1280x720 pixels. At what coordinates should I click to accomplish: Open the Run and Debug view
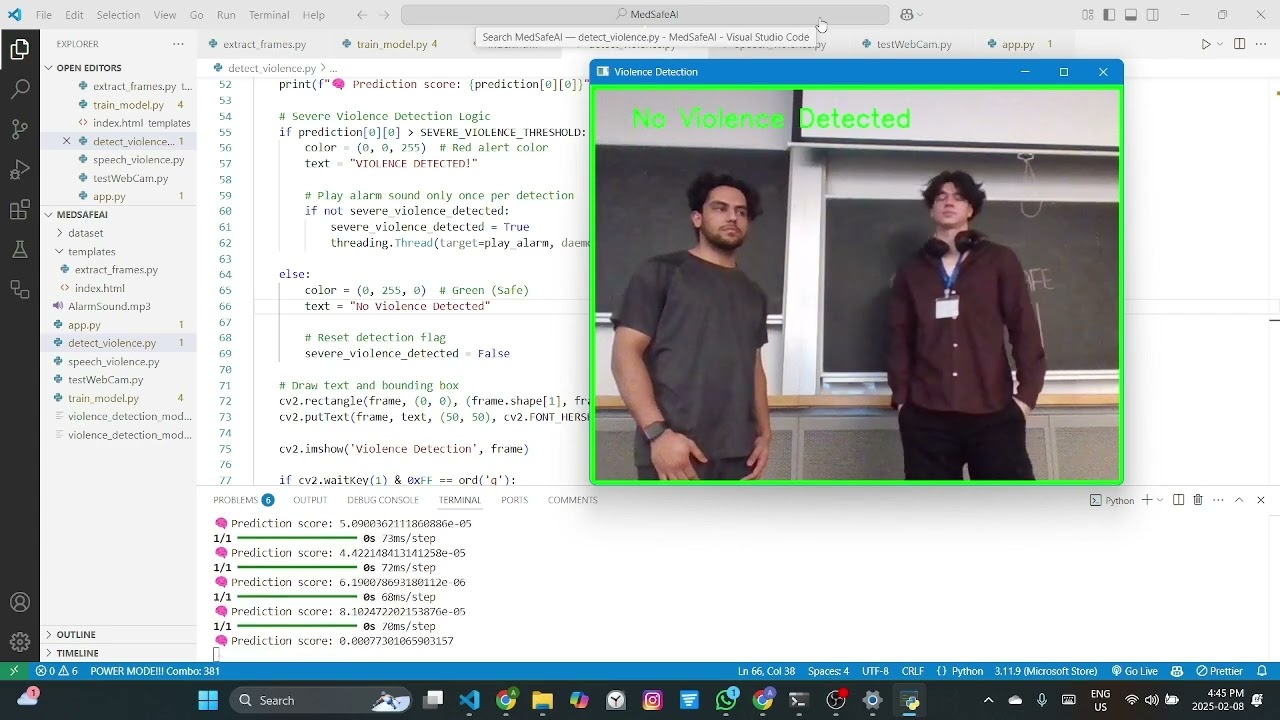pos(19,169)
